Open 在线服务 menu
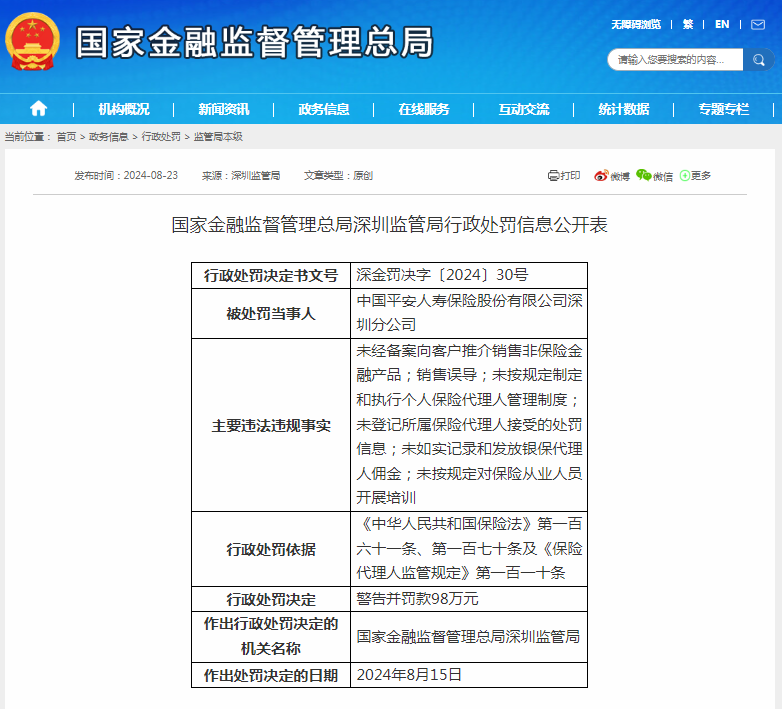 tap(423, 109)
